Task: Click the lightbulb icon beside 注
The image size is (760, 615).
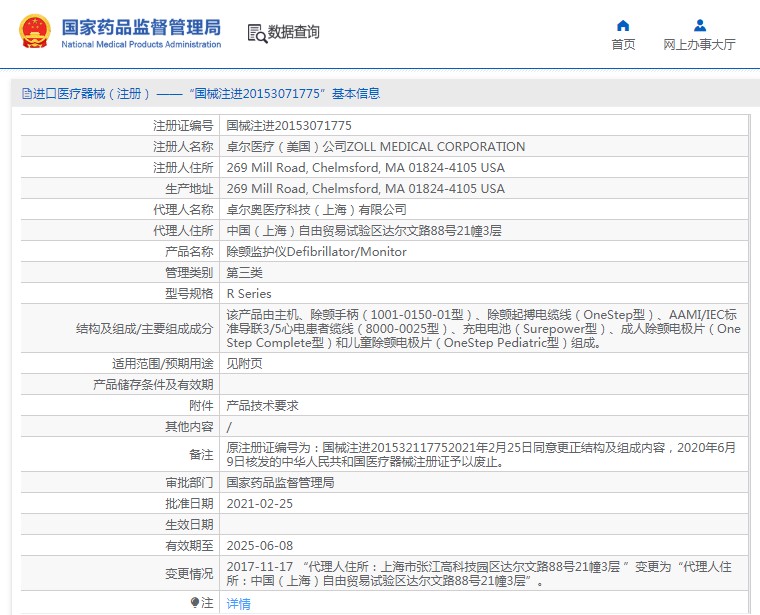Action: pos(195,603)
